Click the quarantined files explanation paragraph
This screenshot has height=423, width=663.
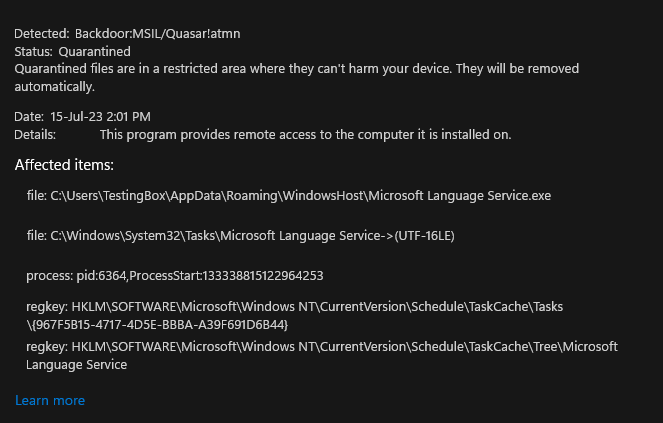(x=296, y=69)
